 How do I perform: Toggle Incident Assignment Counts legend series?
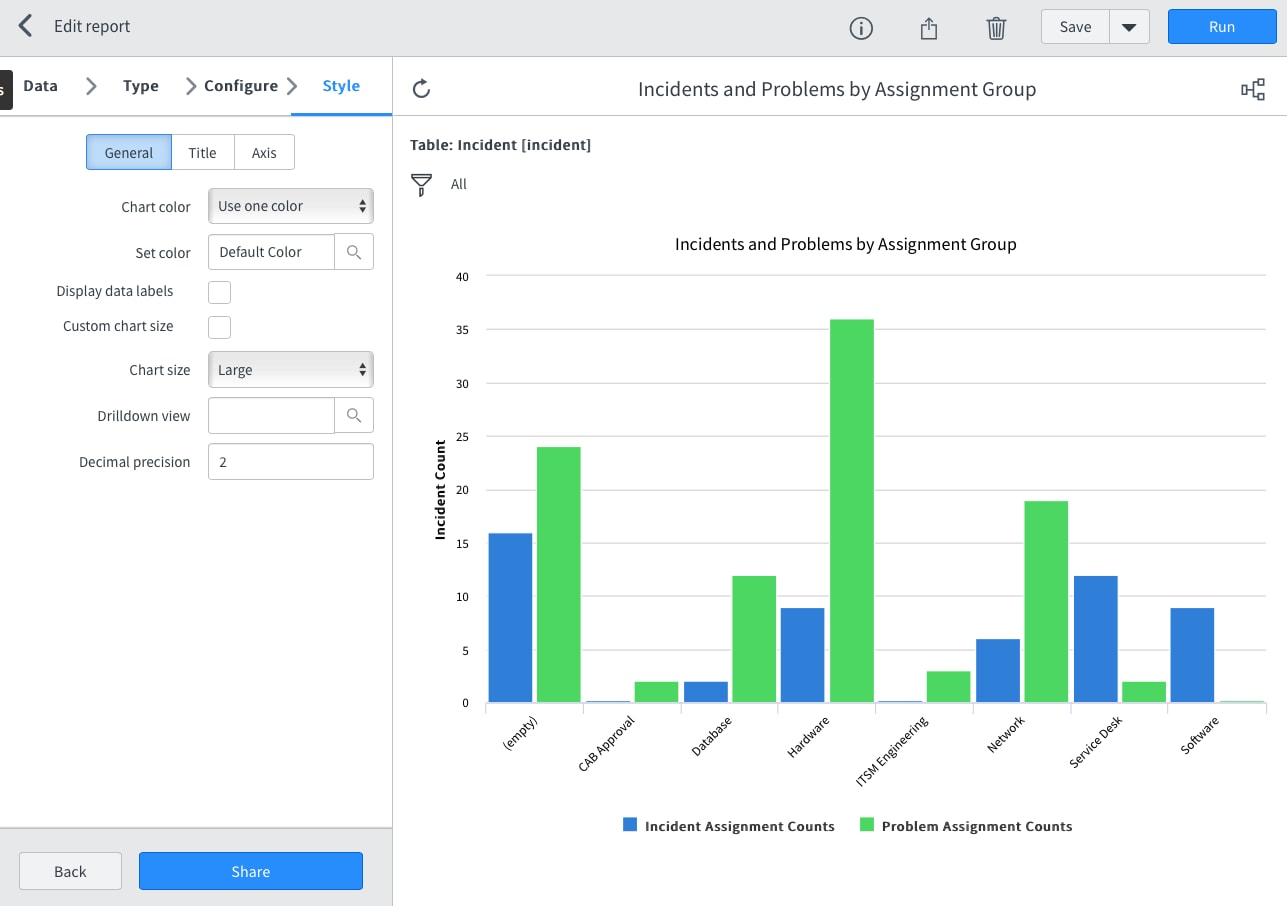tap(728, 826)
